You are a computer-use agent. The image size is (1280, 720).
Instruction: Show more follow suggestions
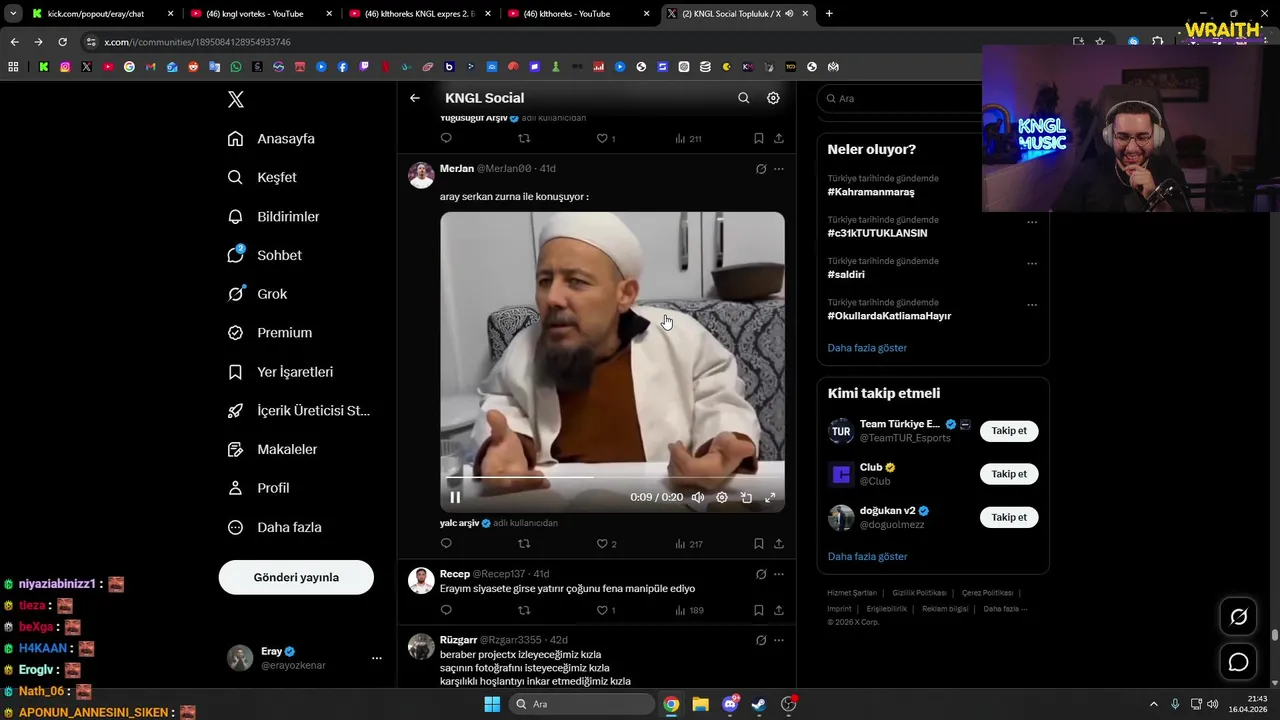(867, 556)
